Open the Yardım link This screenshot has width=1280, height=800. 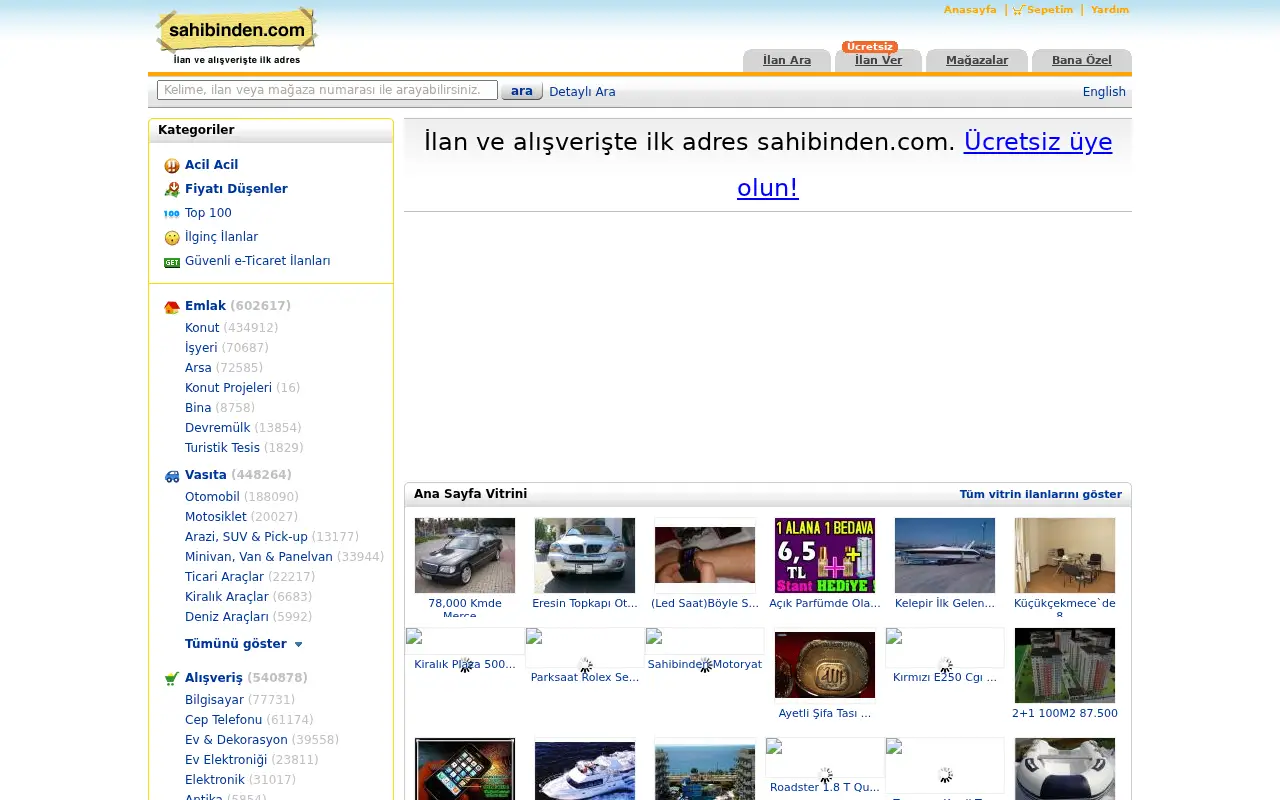pyautogui.click(x=1110, y=10)
